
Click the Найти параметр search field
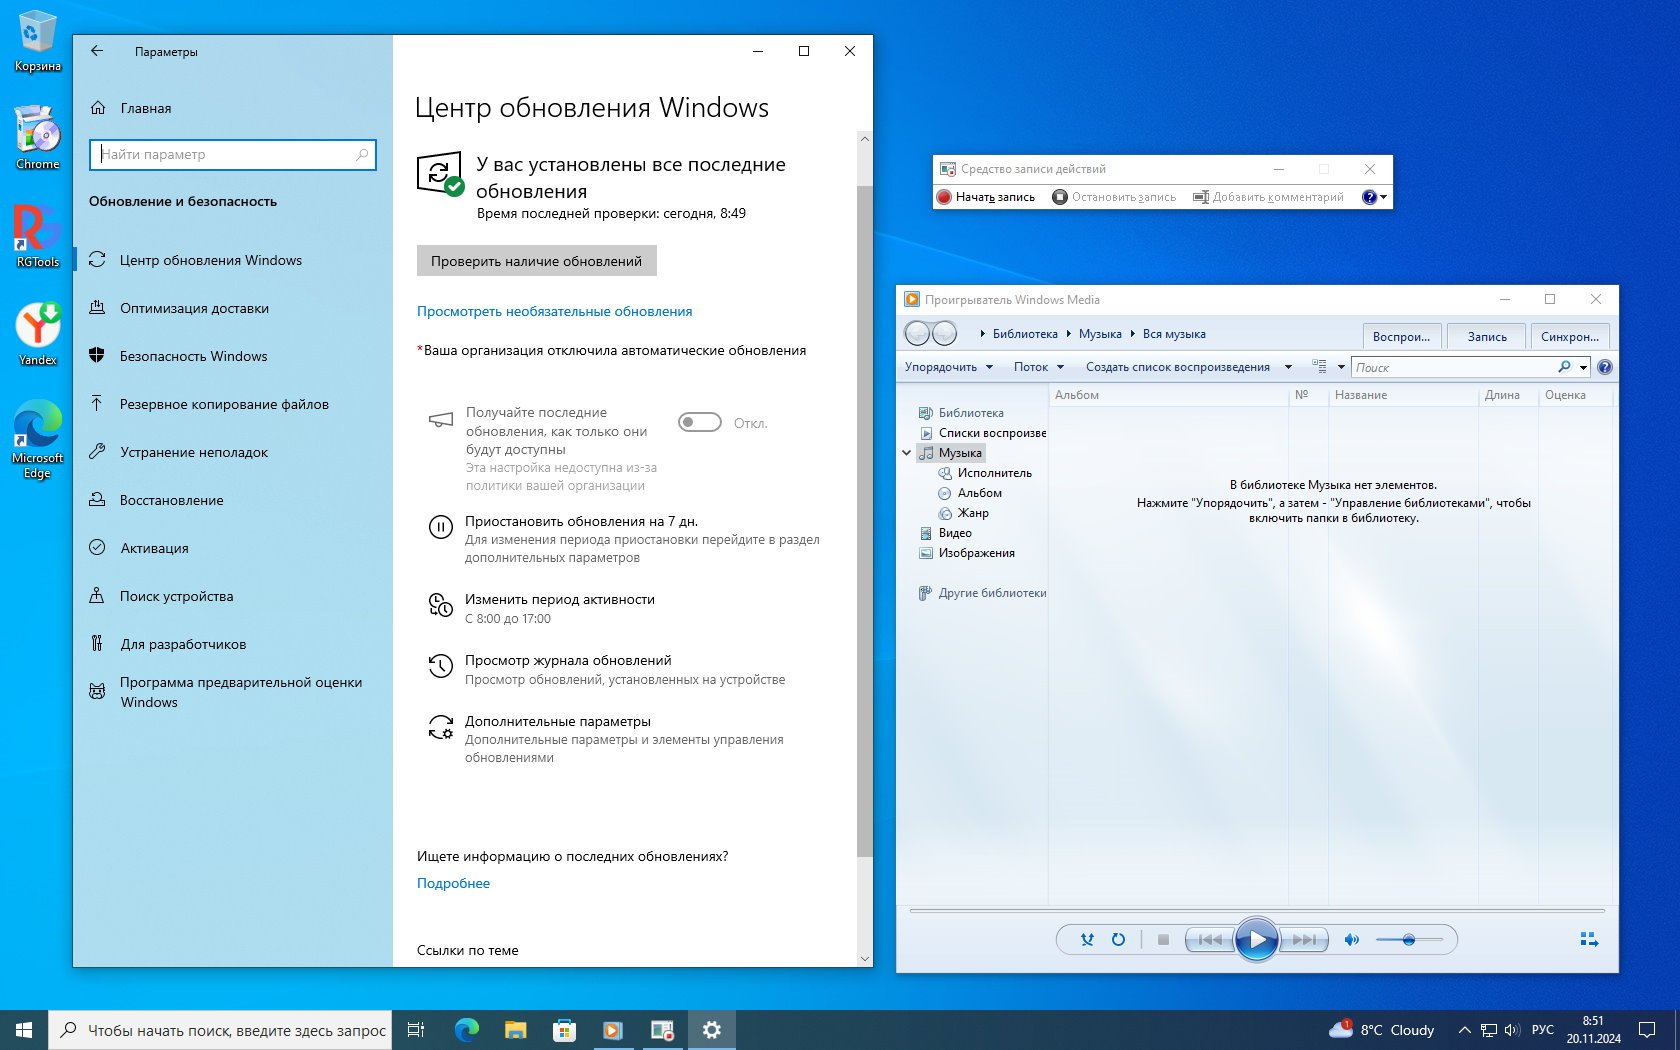232,155
